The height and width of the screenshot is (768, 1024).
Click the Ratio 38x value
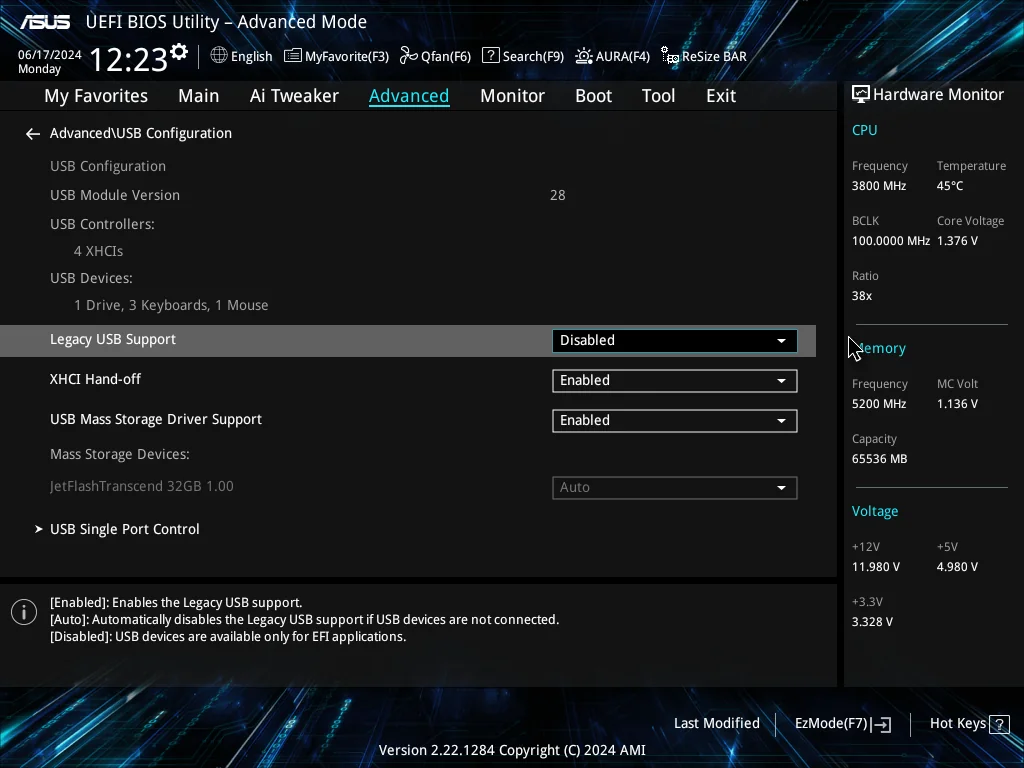coord(861,296)
